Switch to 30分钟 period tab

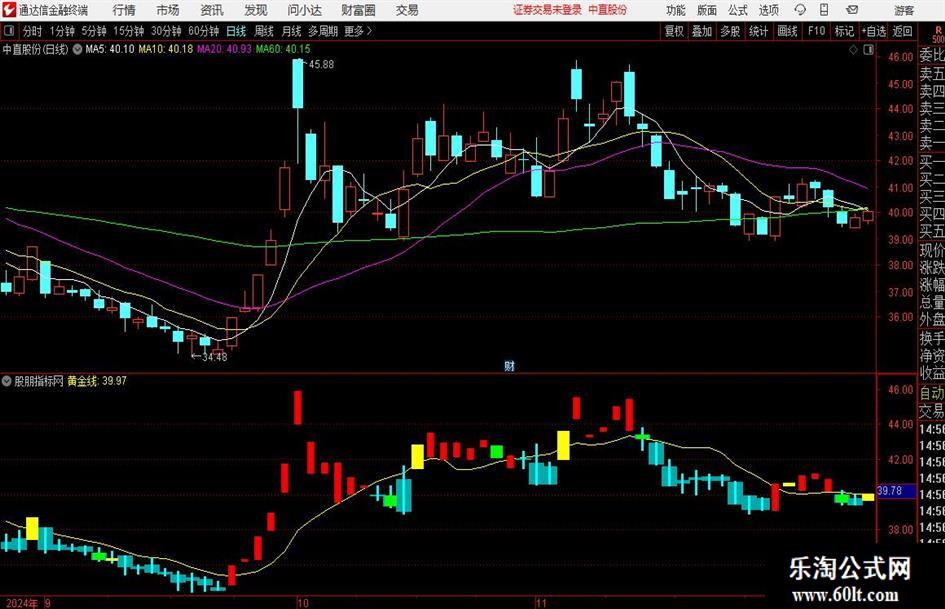(x=166, y=31)
